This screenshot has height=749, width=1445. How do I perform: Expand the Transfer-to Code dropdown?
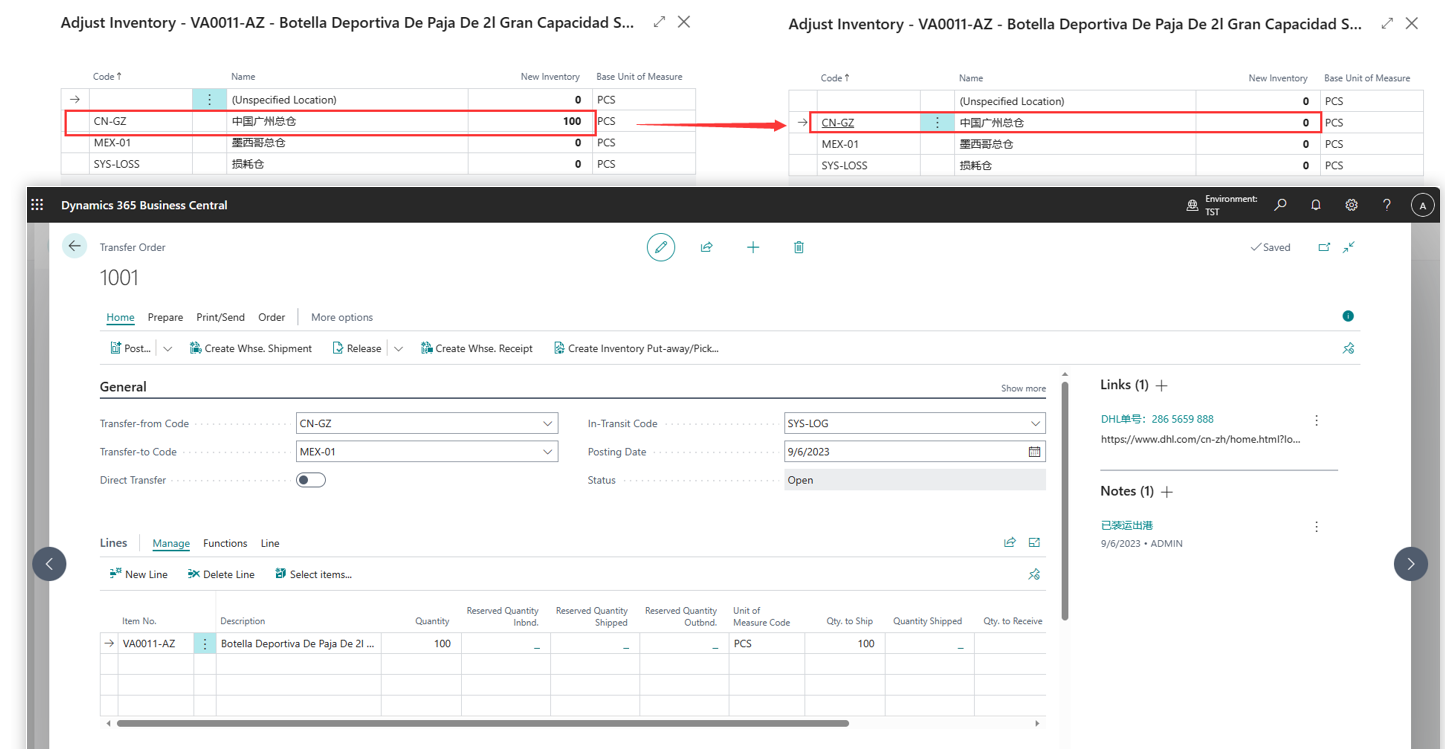click(547, 452)
